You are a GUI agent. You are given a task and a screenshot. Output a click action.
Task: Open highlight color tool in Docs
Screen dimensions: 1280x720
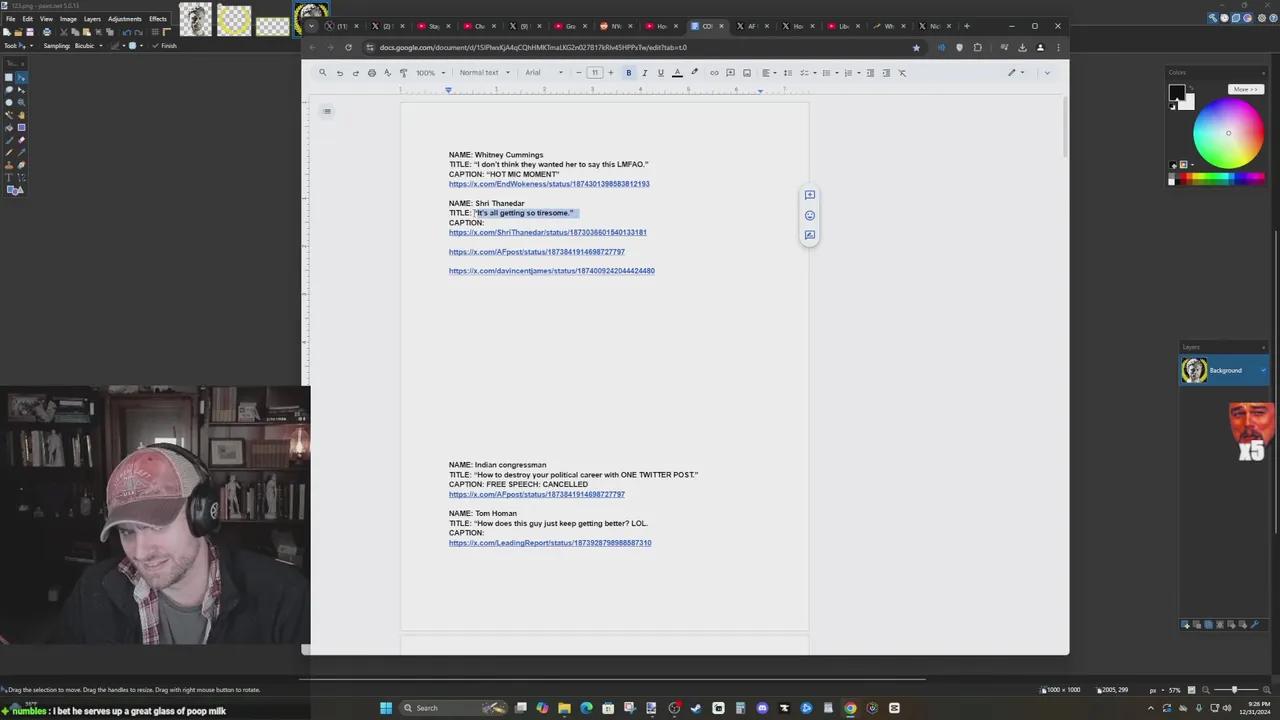tap(694, 72)
